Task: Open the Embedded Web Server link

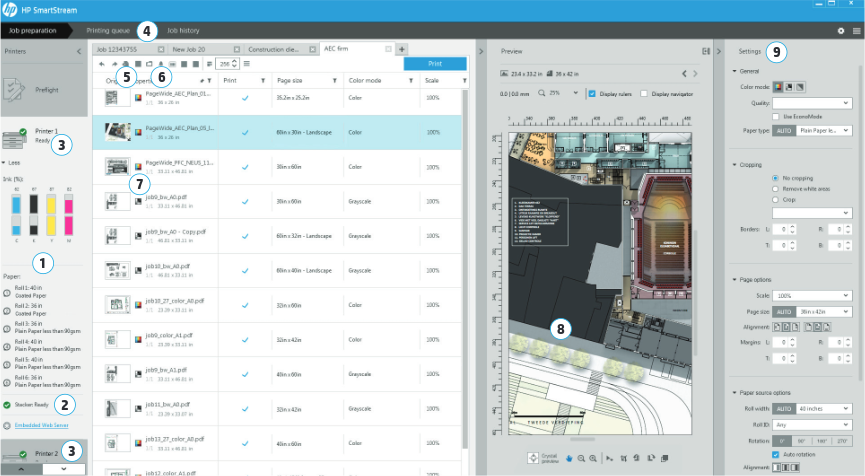Action: pos(42,425)
